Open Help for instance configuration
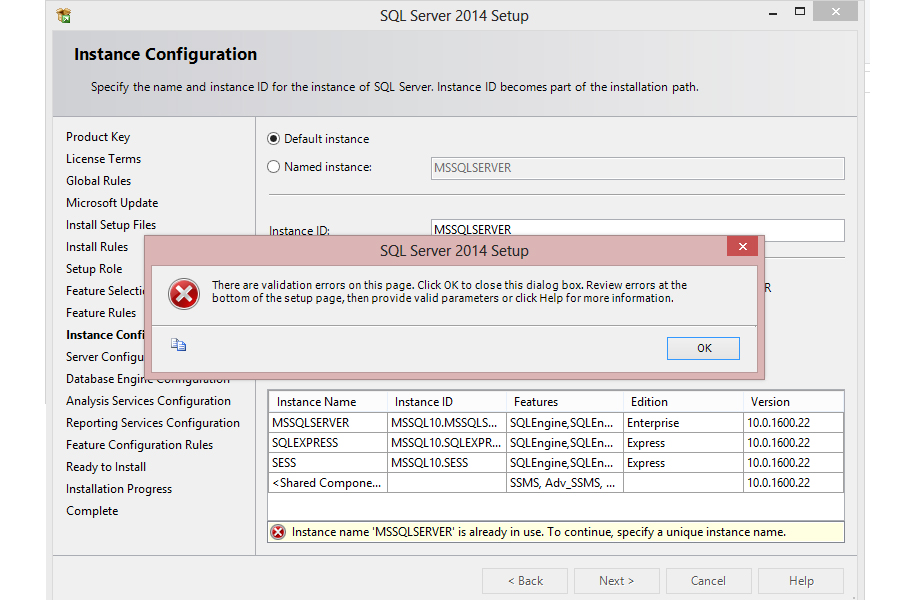900x600 pixels. [x=801, y=581]
